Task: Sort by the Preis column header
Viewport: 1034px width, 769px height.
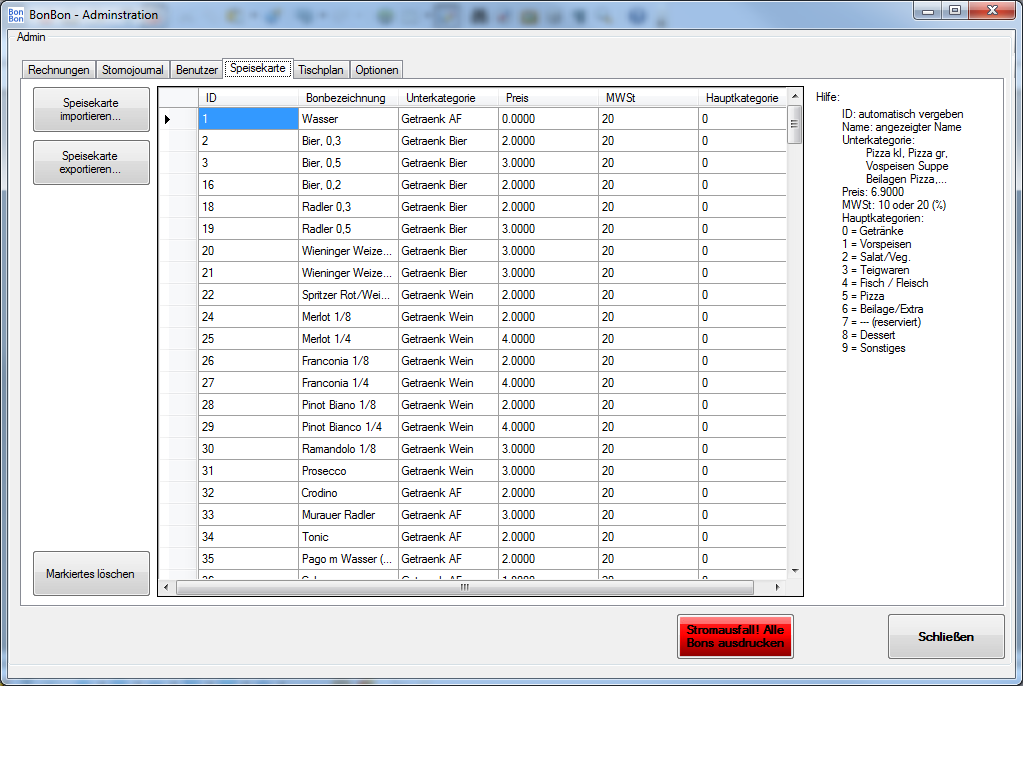Action: [548, 98]
